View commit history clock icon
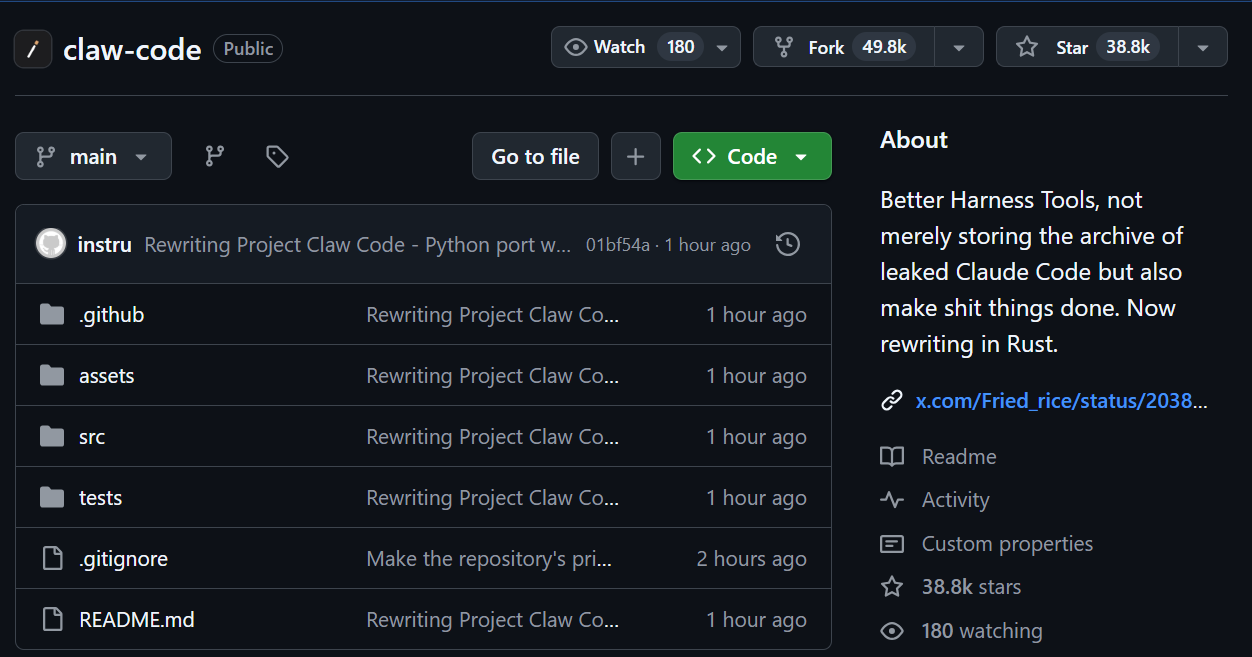Viewport: 1252px width, 657px height. point(788,244)
